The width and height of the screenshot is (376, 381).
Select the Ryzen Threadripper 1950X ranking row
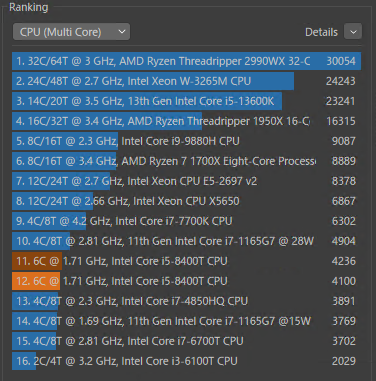(186, 121)
